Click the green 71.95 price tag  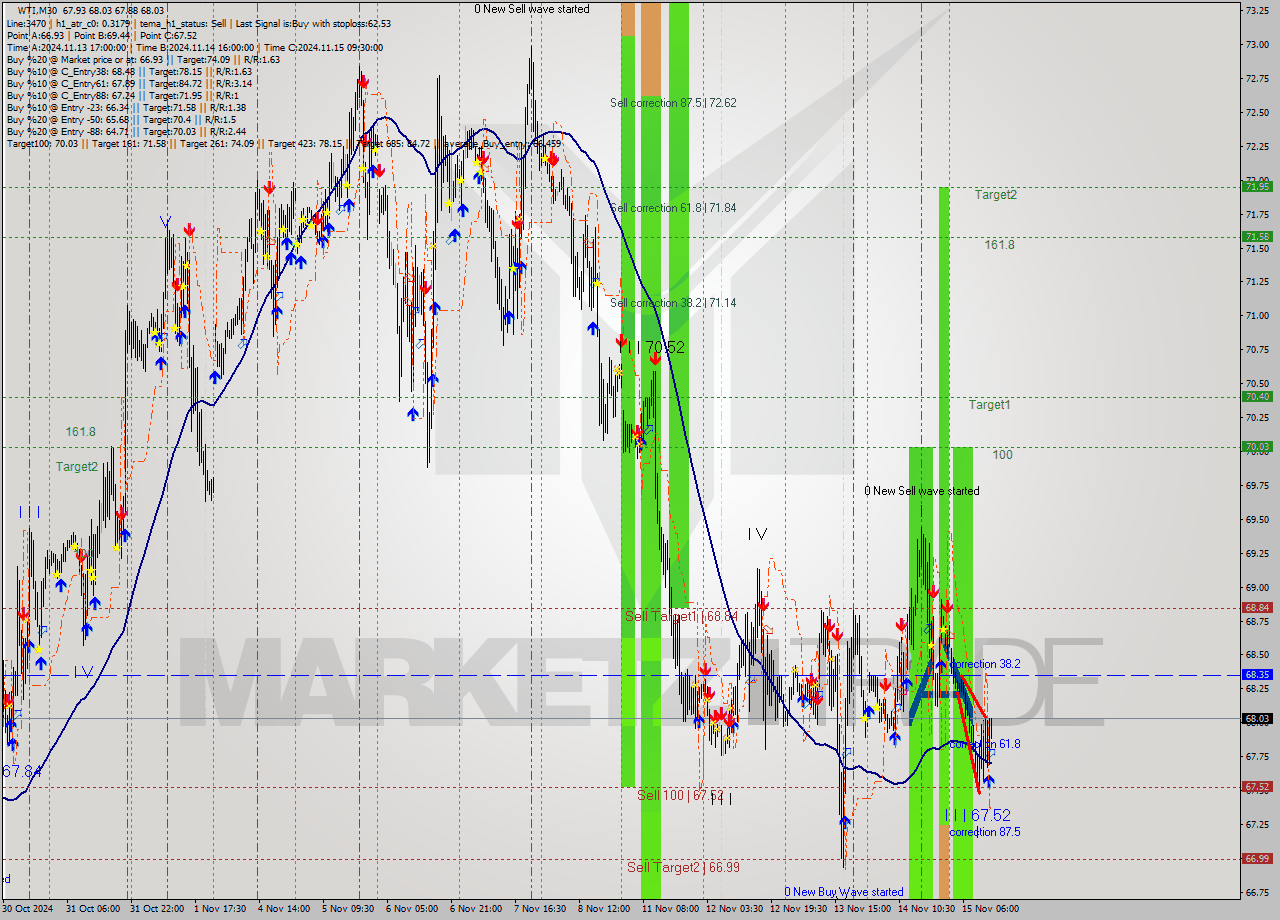[x=1256, y=186]
